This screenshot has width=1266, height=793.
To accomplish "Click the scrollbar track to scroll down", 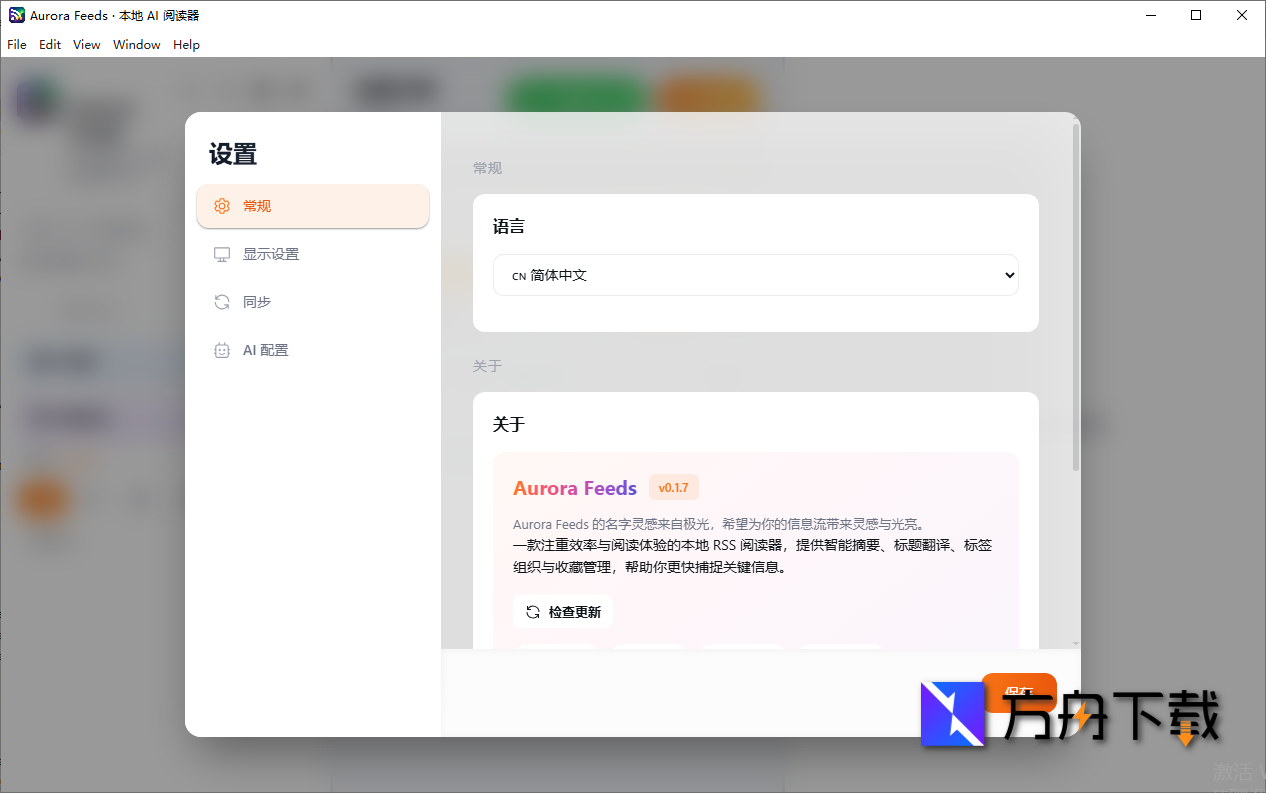I will (1075, 550).
